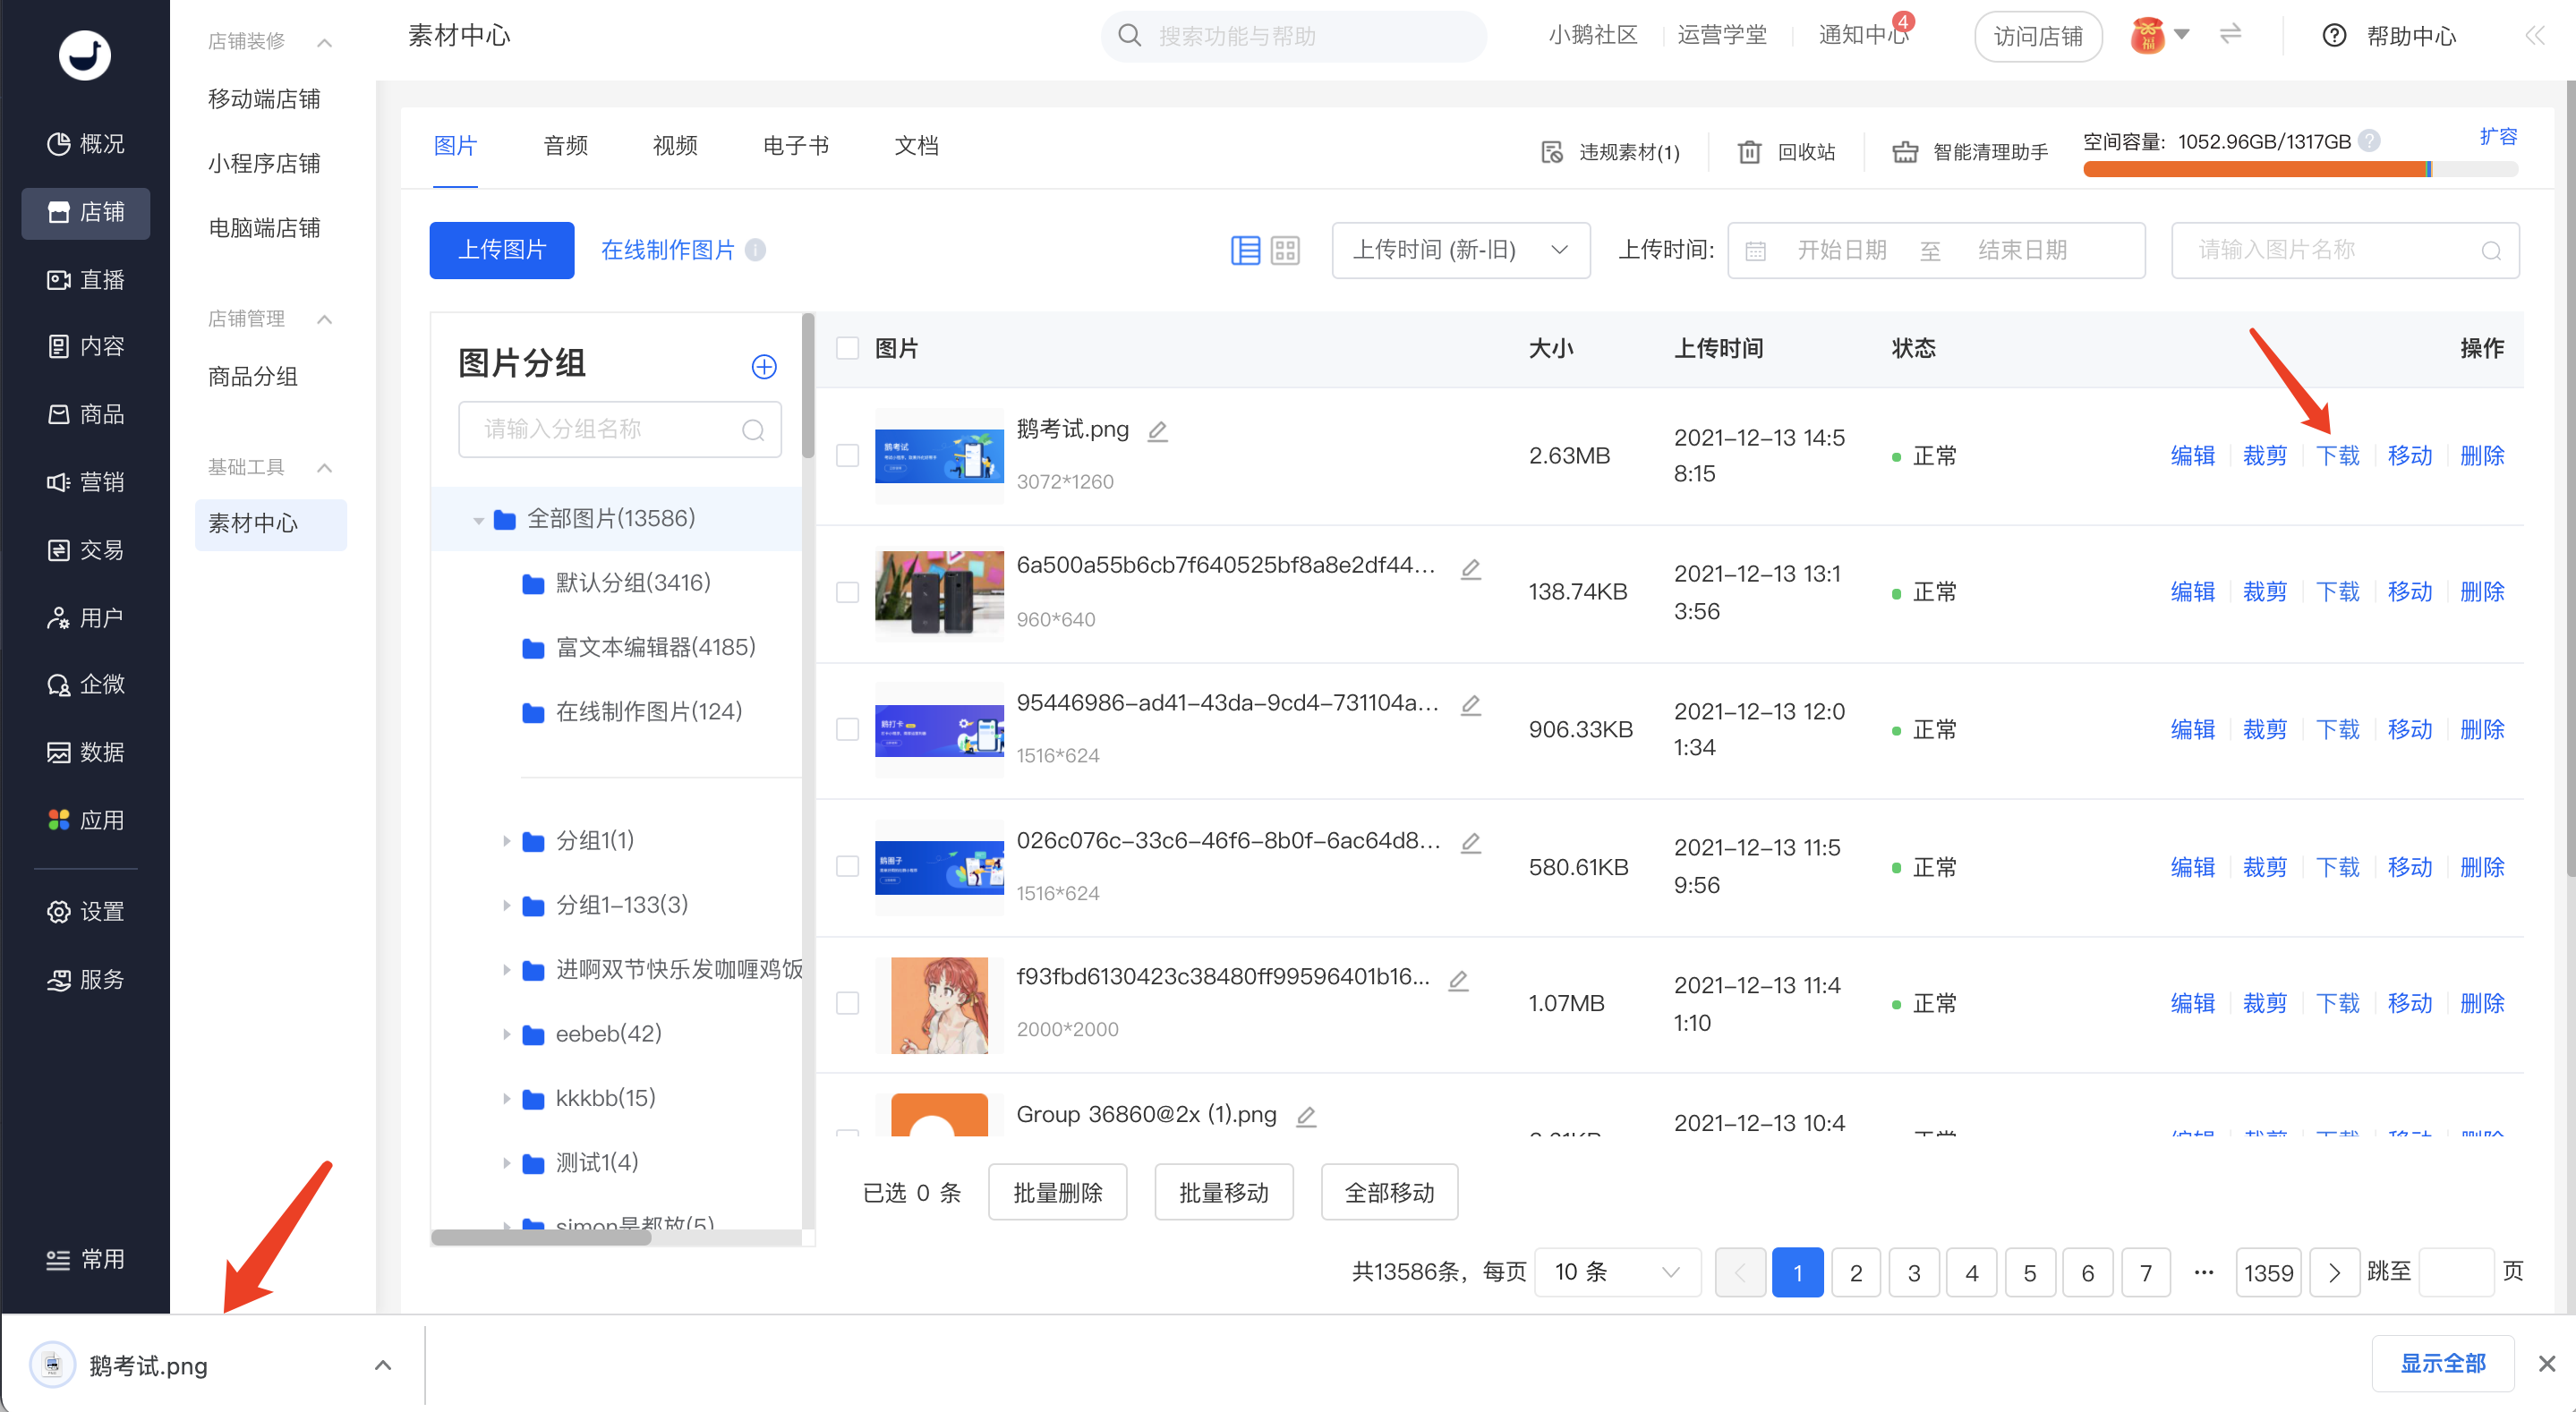Screen dimensions: 2576x1412
Task: Click the collapse double-chevron at top right
Action: point(2533,36)
